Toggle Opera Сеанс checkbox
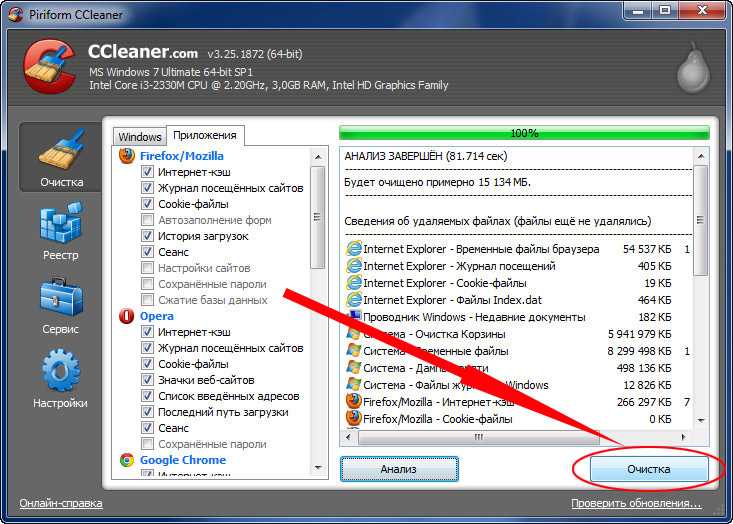The image size is (733, 524). [x=147, y=428]
